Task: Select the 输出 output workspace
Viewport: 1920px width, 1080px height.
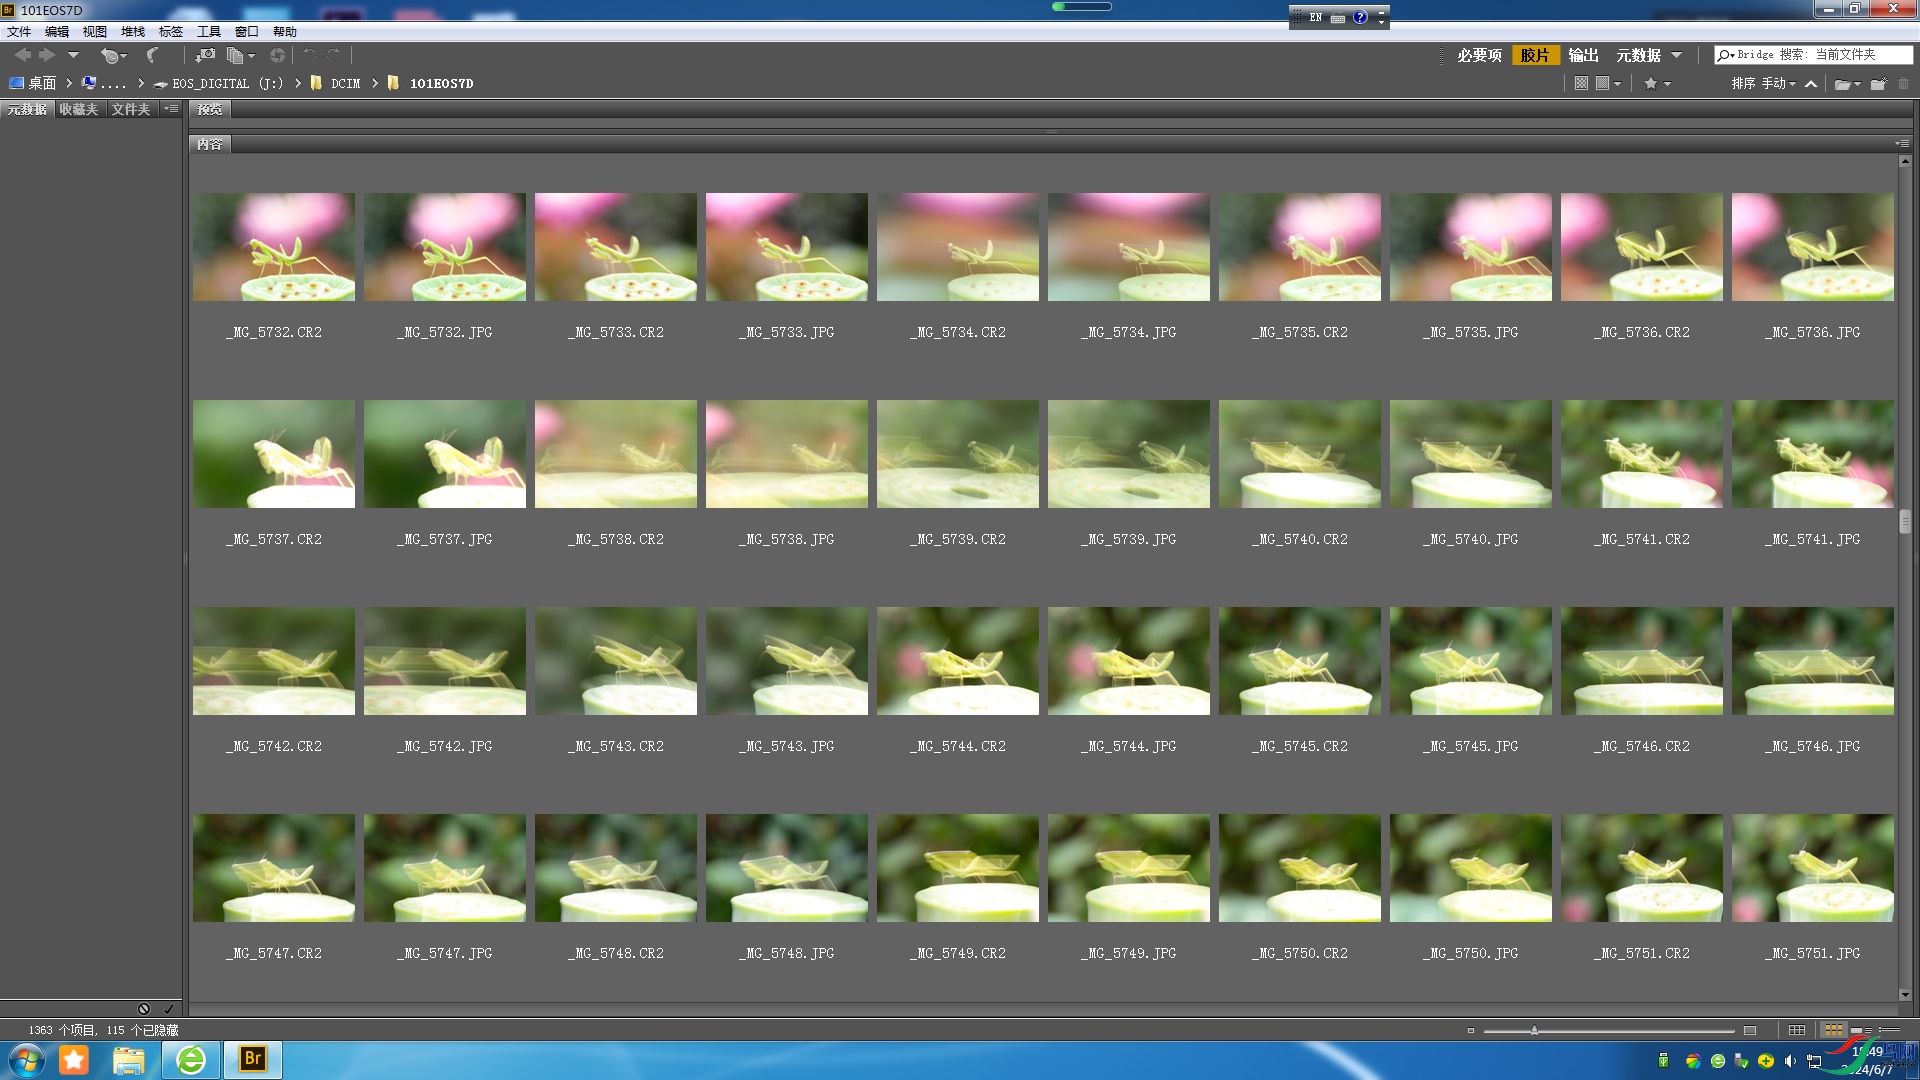Action: tap(1583, 55)
